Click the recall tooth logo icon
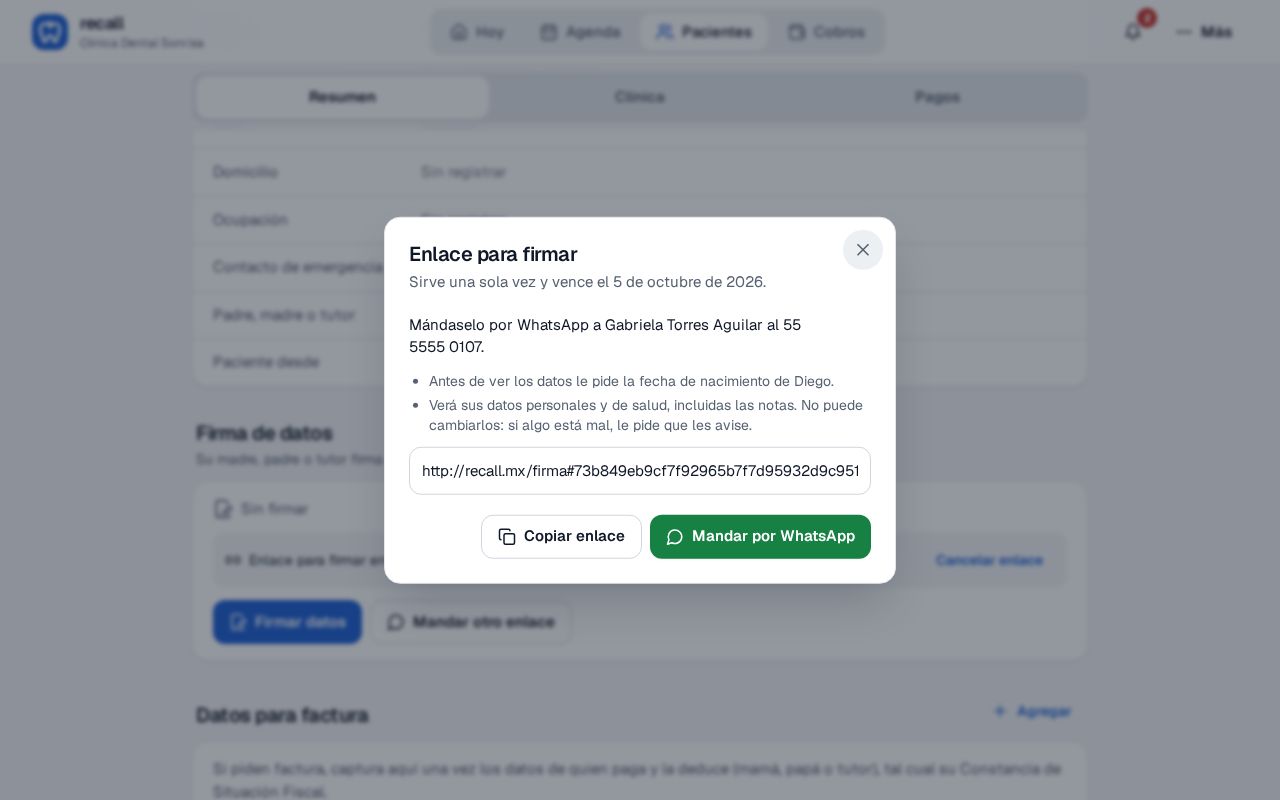This screenshot has width=1280, height=800. (50, 32)
